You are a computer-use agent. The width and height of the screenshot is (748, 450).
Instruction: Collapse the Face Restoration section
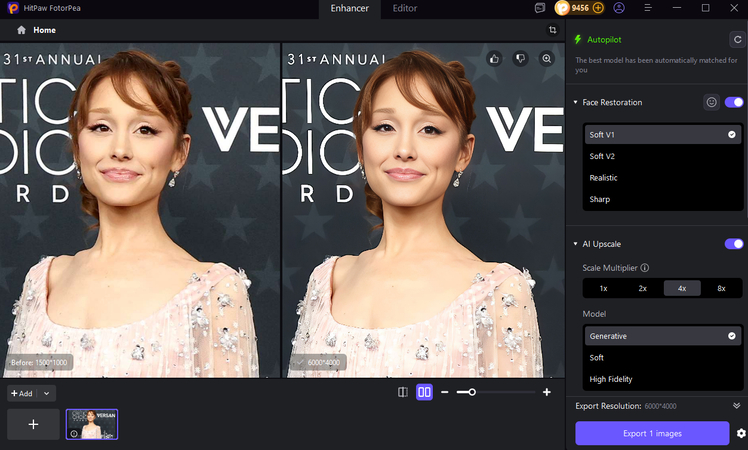575,102
